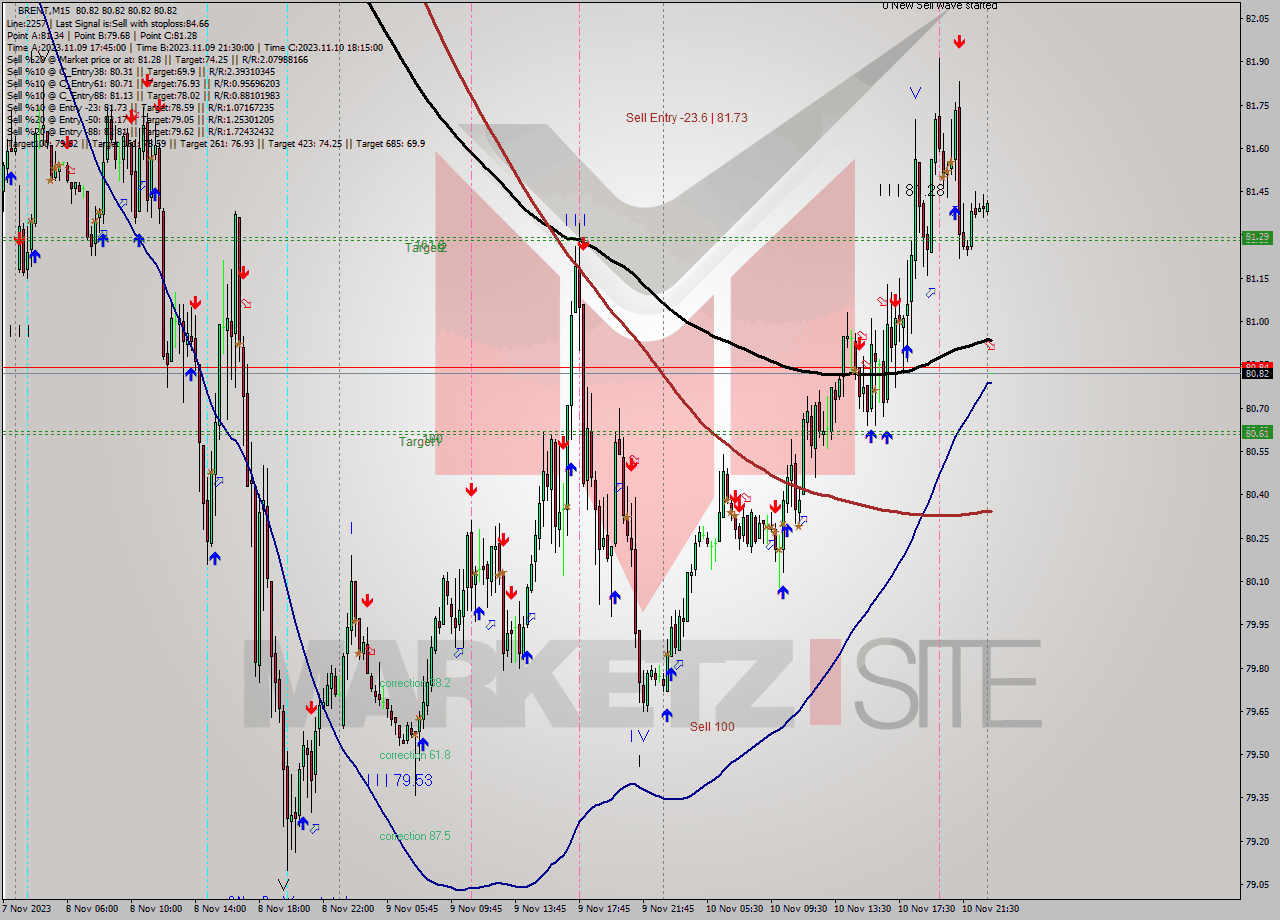Screen dimensions: 1280x920
Task: Click the 80.10 price axis label
Action: click(1257, 581)
